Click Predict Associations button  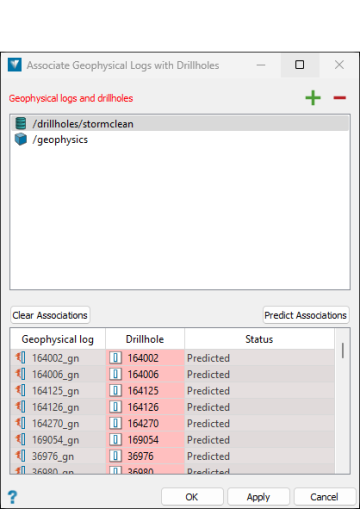(x=306, y=315)
